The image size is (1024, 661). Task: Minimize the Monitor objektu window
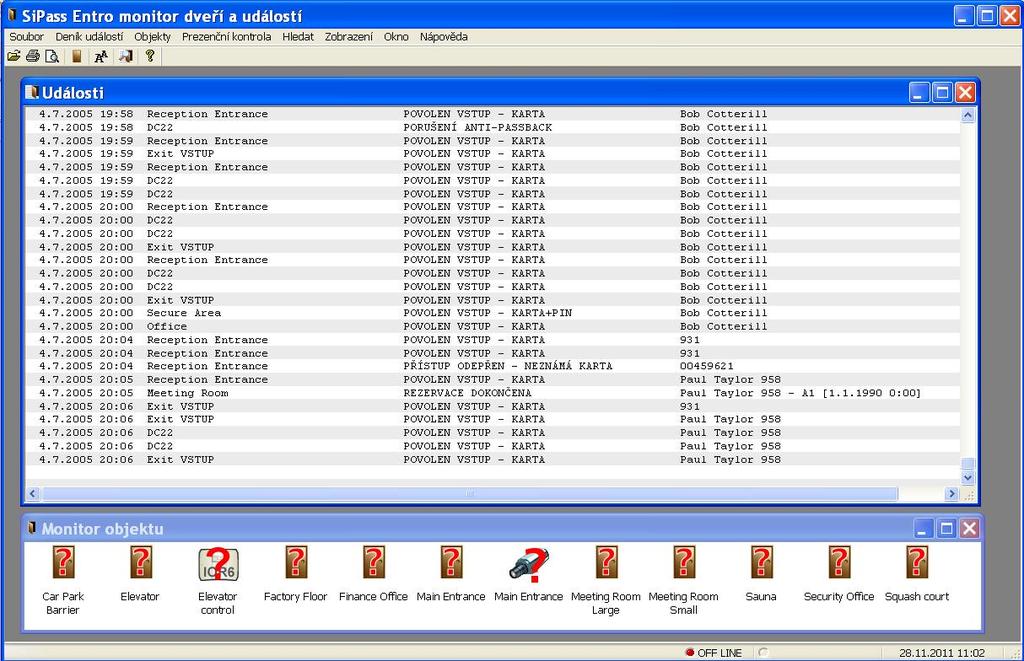(923, 528)
